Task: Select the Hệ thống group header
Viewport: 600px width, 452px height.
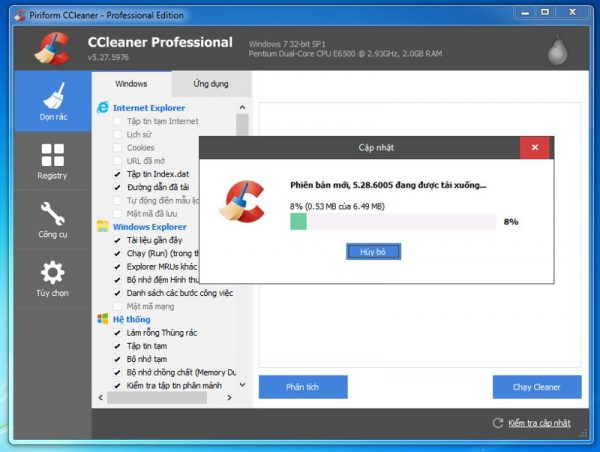Action: 131,319
